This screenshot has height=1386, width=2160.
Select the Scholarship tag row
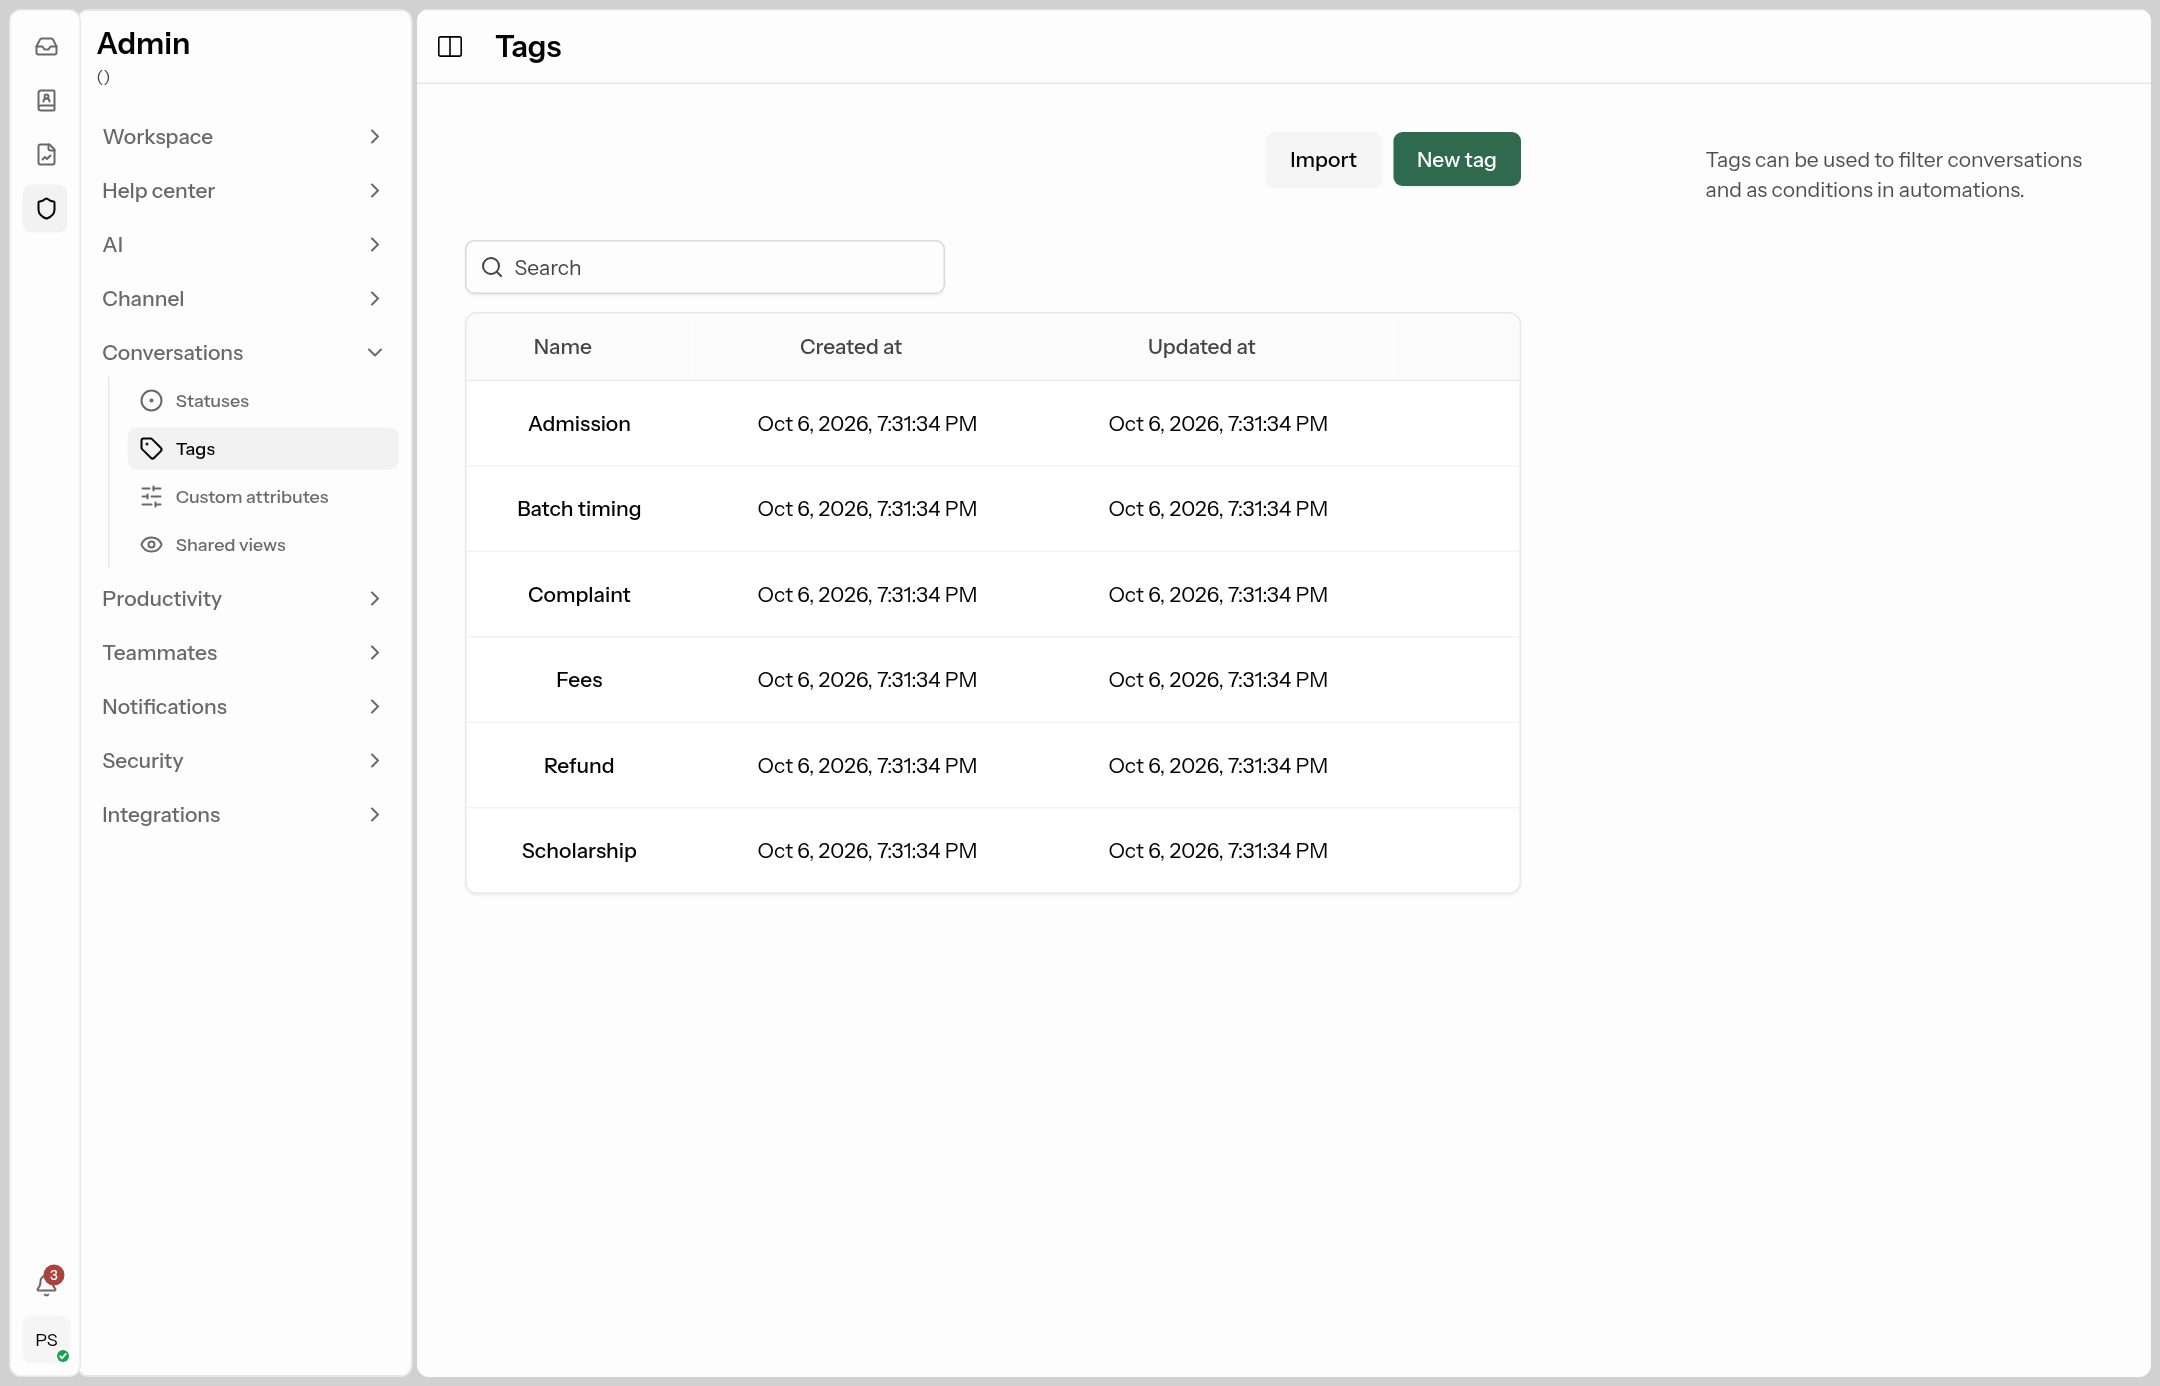coord(993,851)
